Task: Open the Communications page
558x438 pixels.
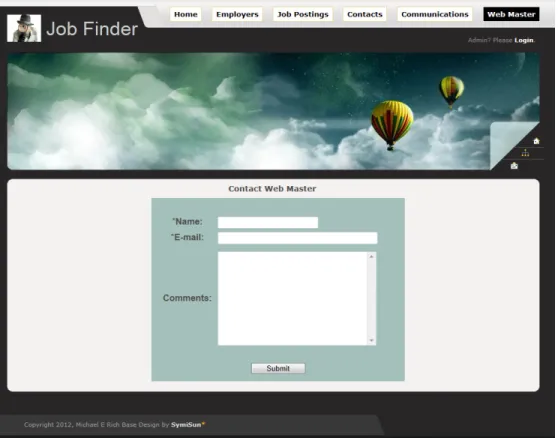Action: click(x=435, y=14)
